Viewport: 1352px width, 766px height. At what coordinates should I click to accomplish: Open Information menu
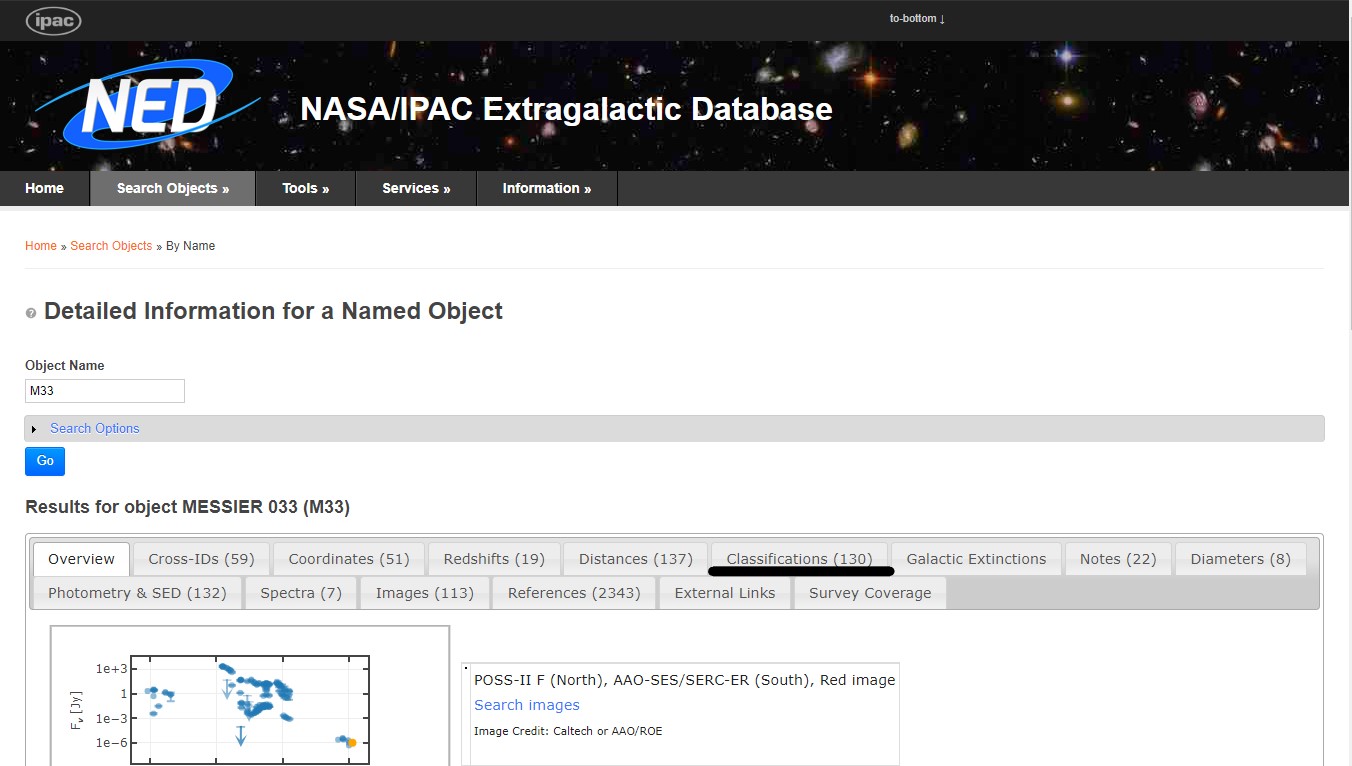(547, 188)
